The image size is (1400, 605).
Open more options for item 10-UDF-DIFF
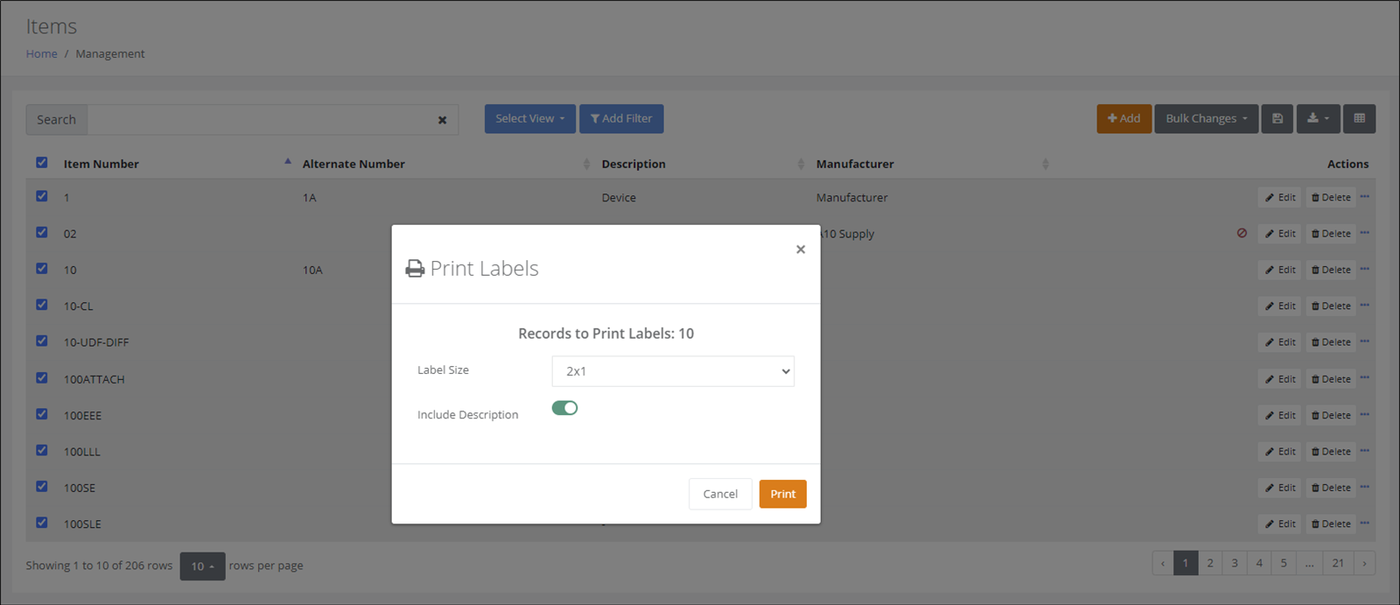point(1365,341)
